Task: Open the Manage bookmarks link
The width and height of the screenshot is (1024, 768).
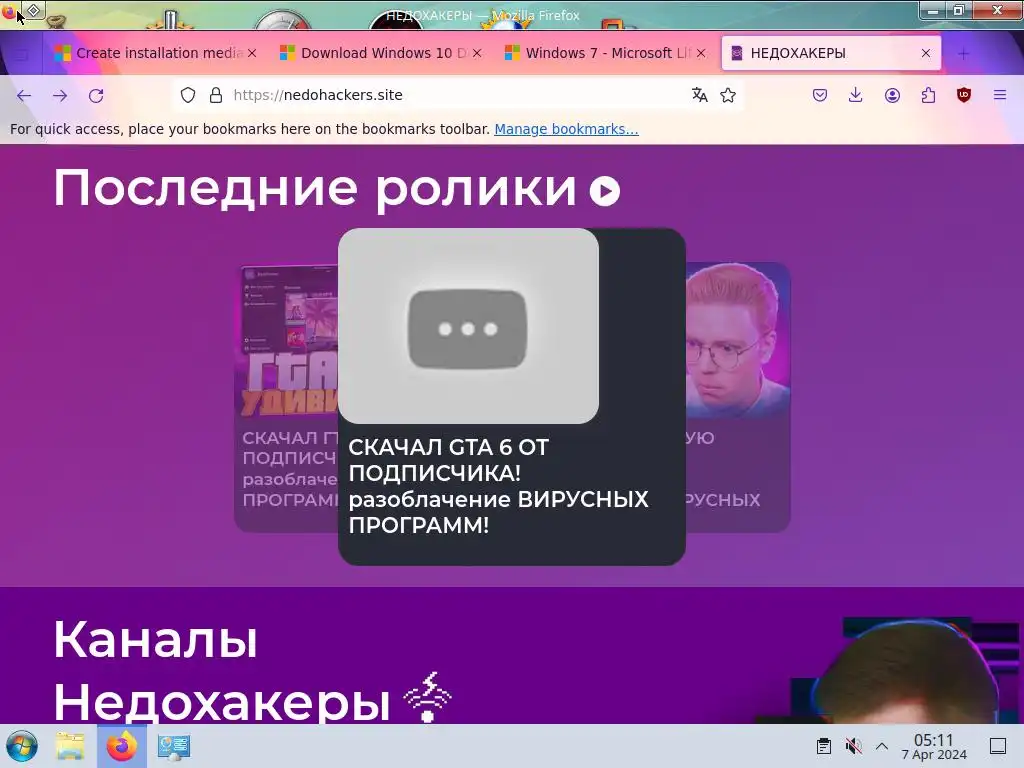Action: point(566,129)
